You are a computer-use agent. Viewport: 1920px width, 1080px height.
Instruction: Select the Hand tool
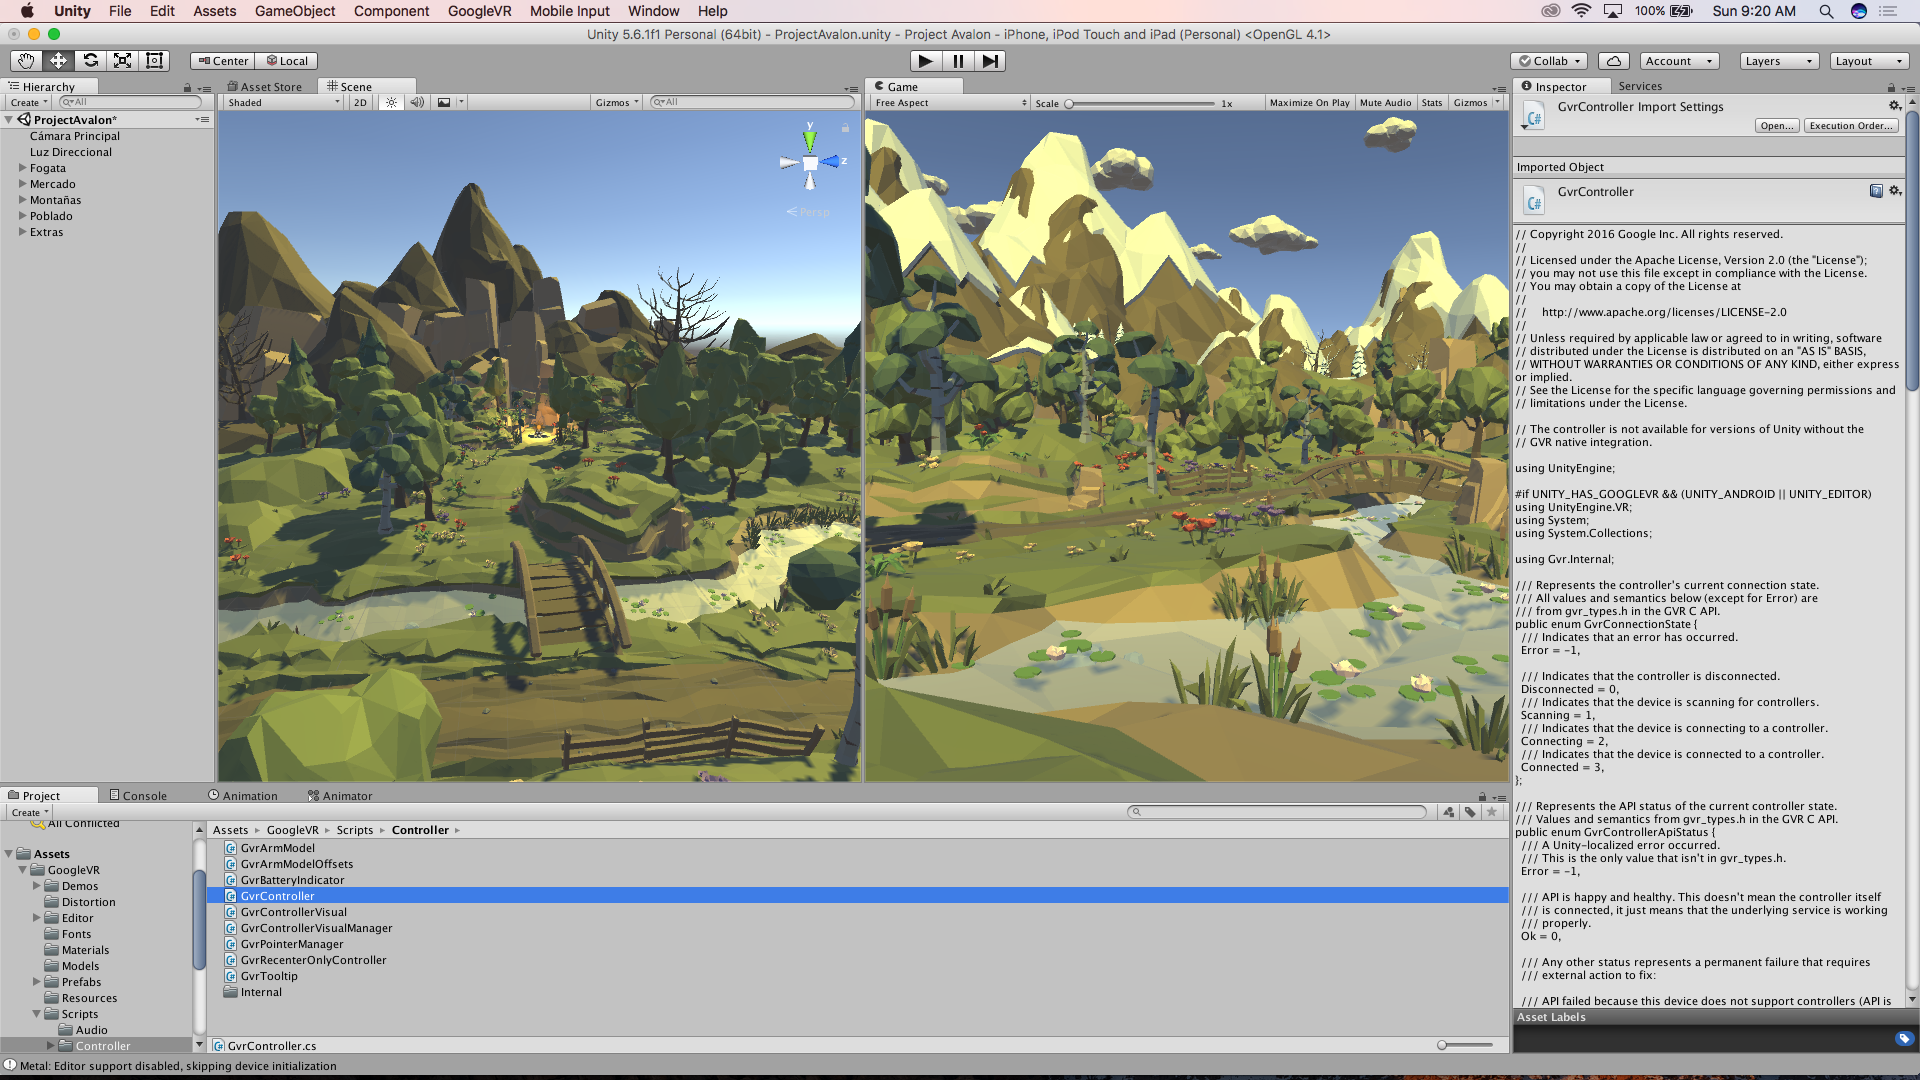[x=26, y=61]
